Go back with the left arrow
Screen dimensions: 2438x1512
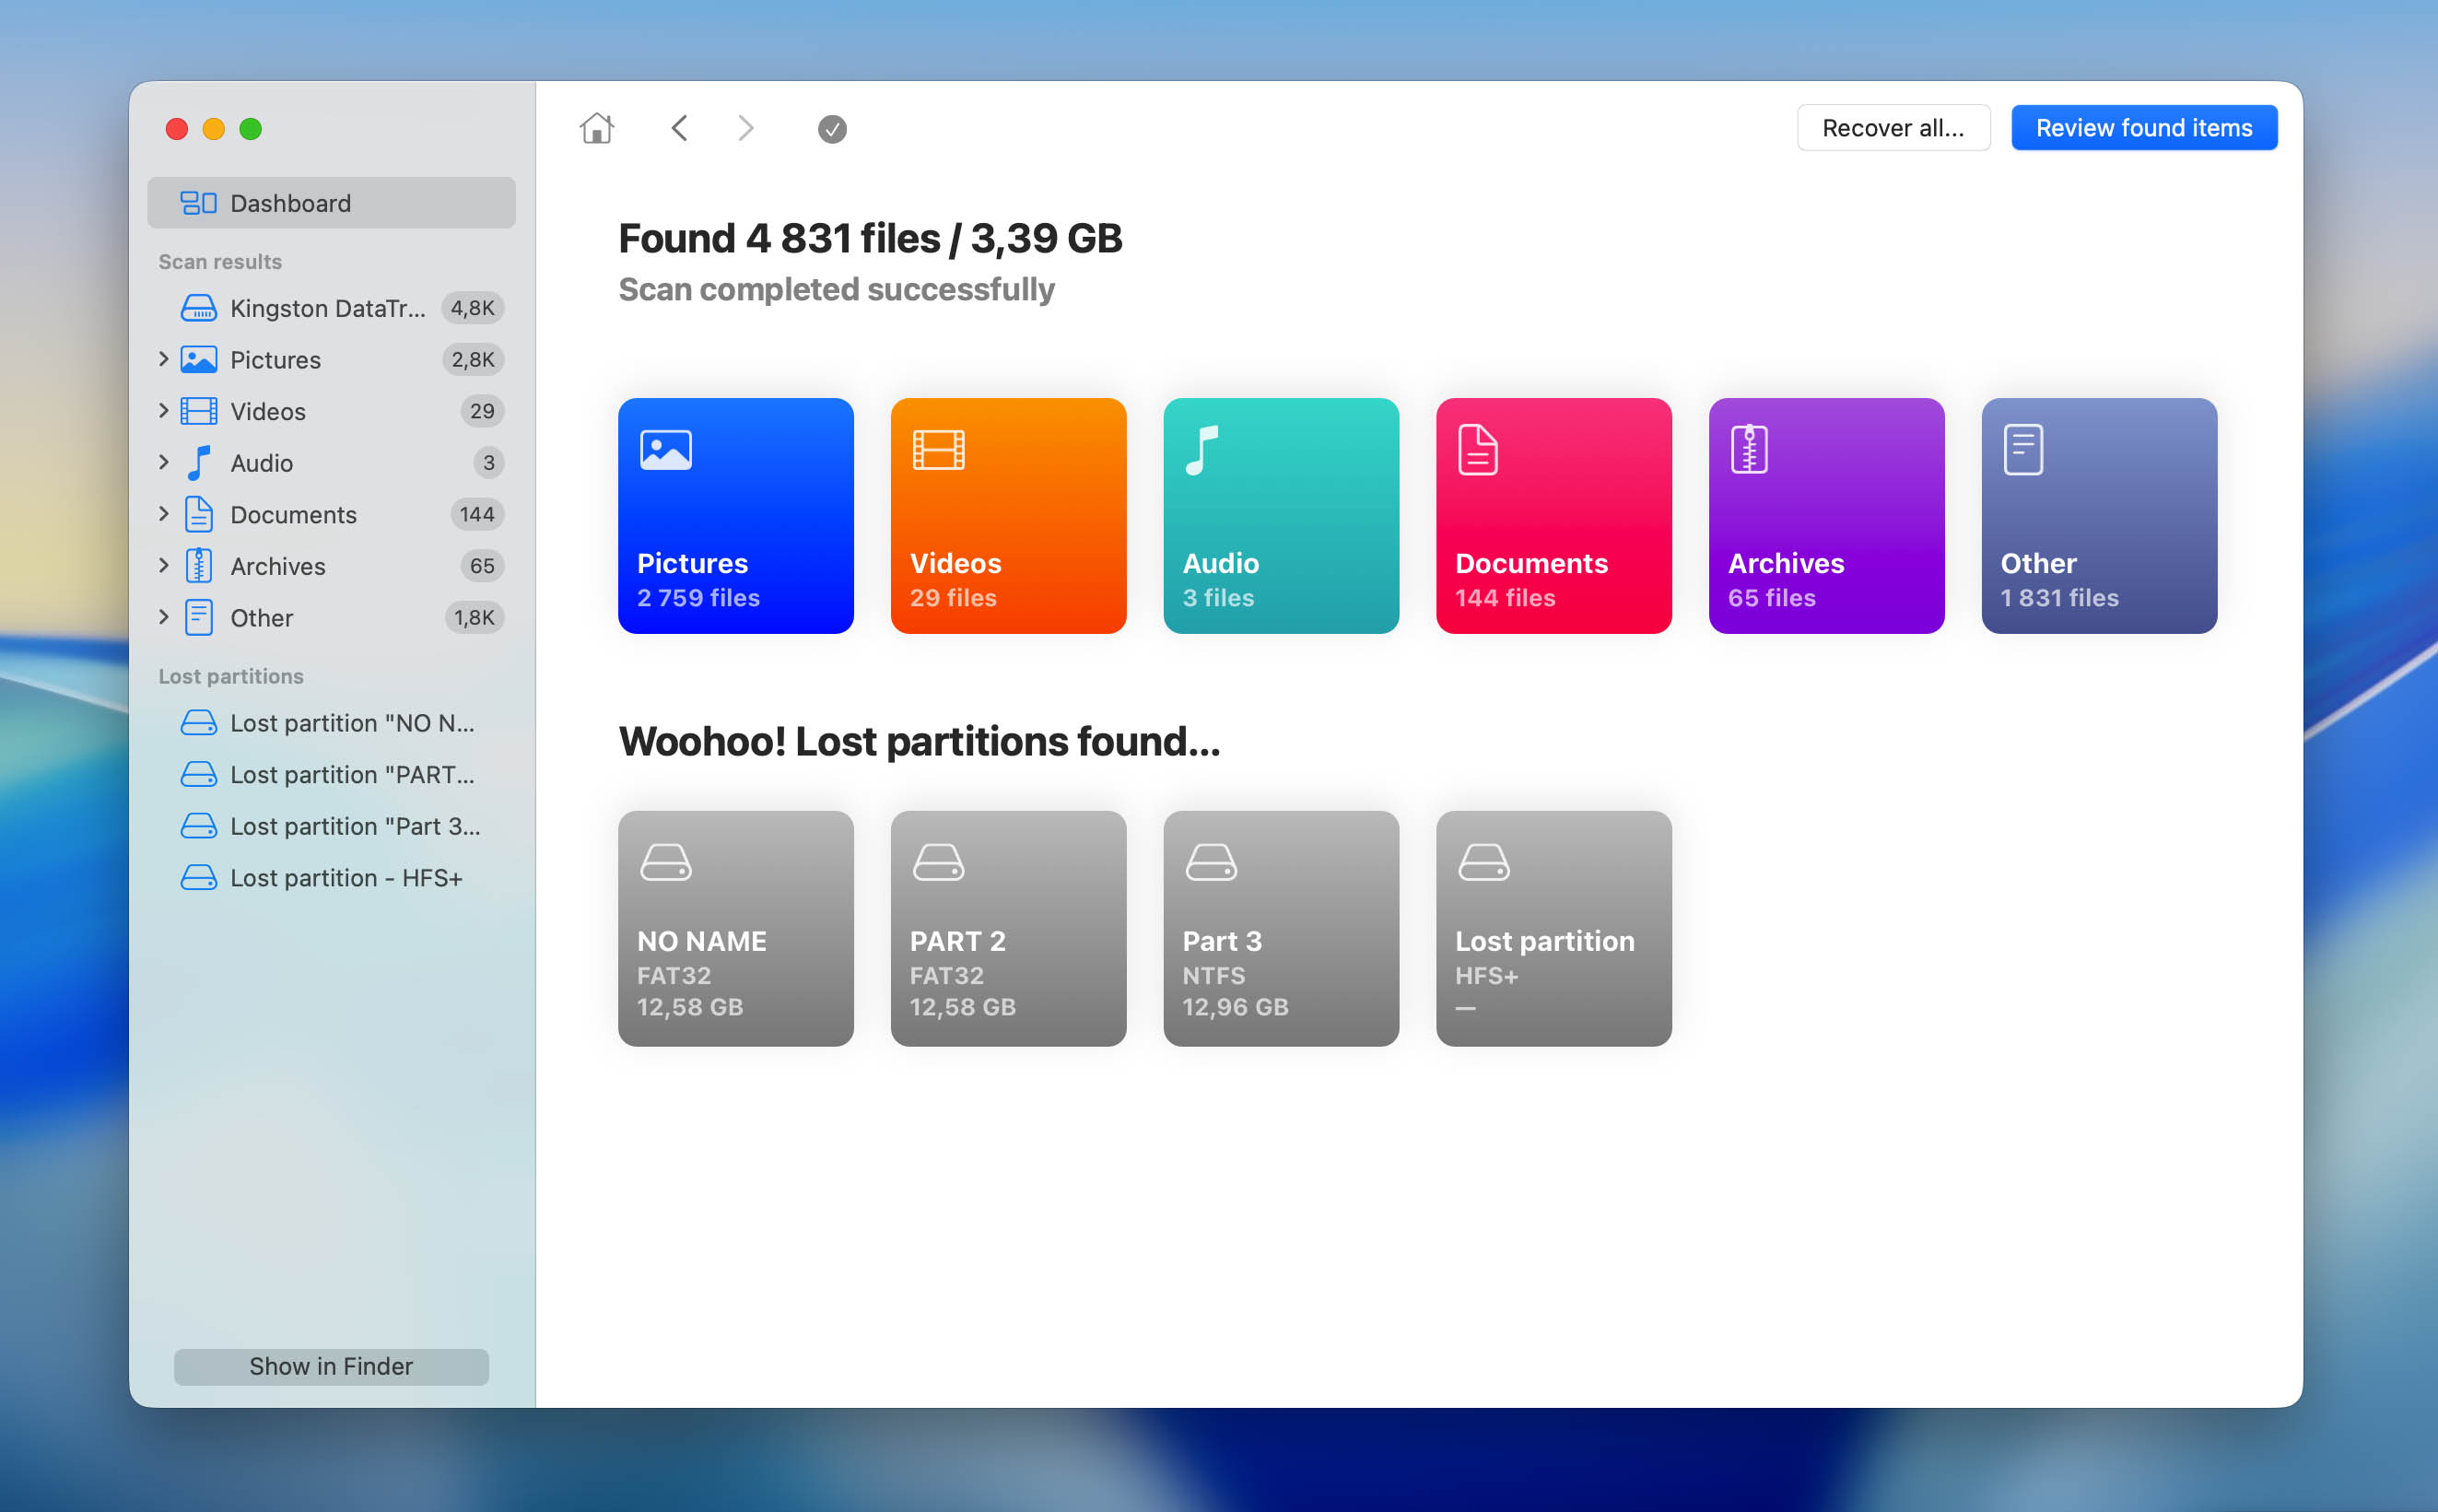click(679, 128)
